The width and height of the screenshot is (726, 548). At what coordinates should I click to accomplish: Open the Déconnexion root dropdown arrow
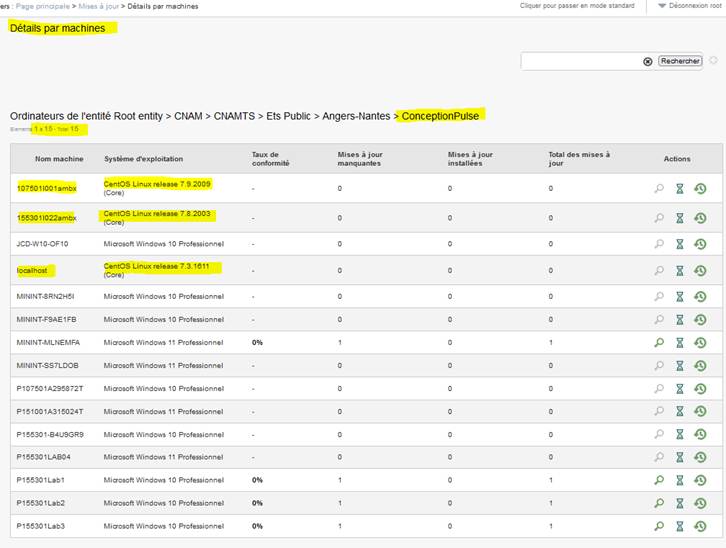[662, 6]
